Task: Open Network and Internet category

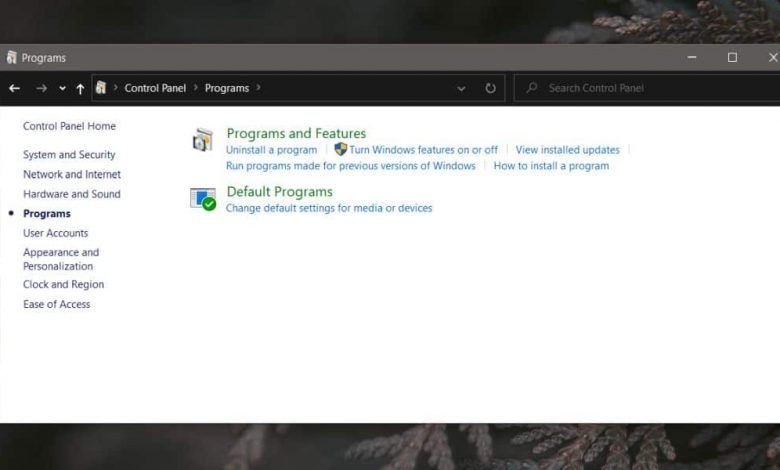Action: pyautogui.click(x=72, y=175)
